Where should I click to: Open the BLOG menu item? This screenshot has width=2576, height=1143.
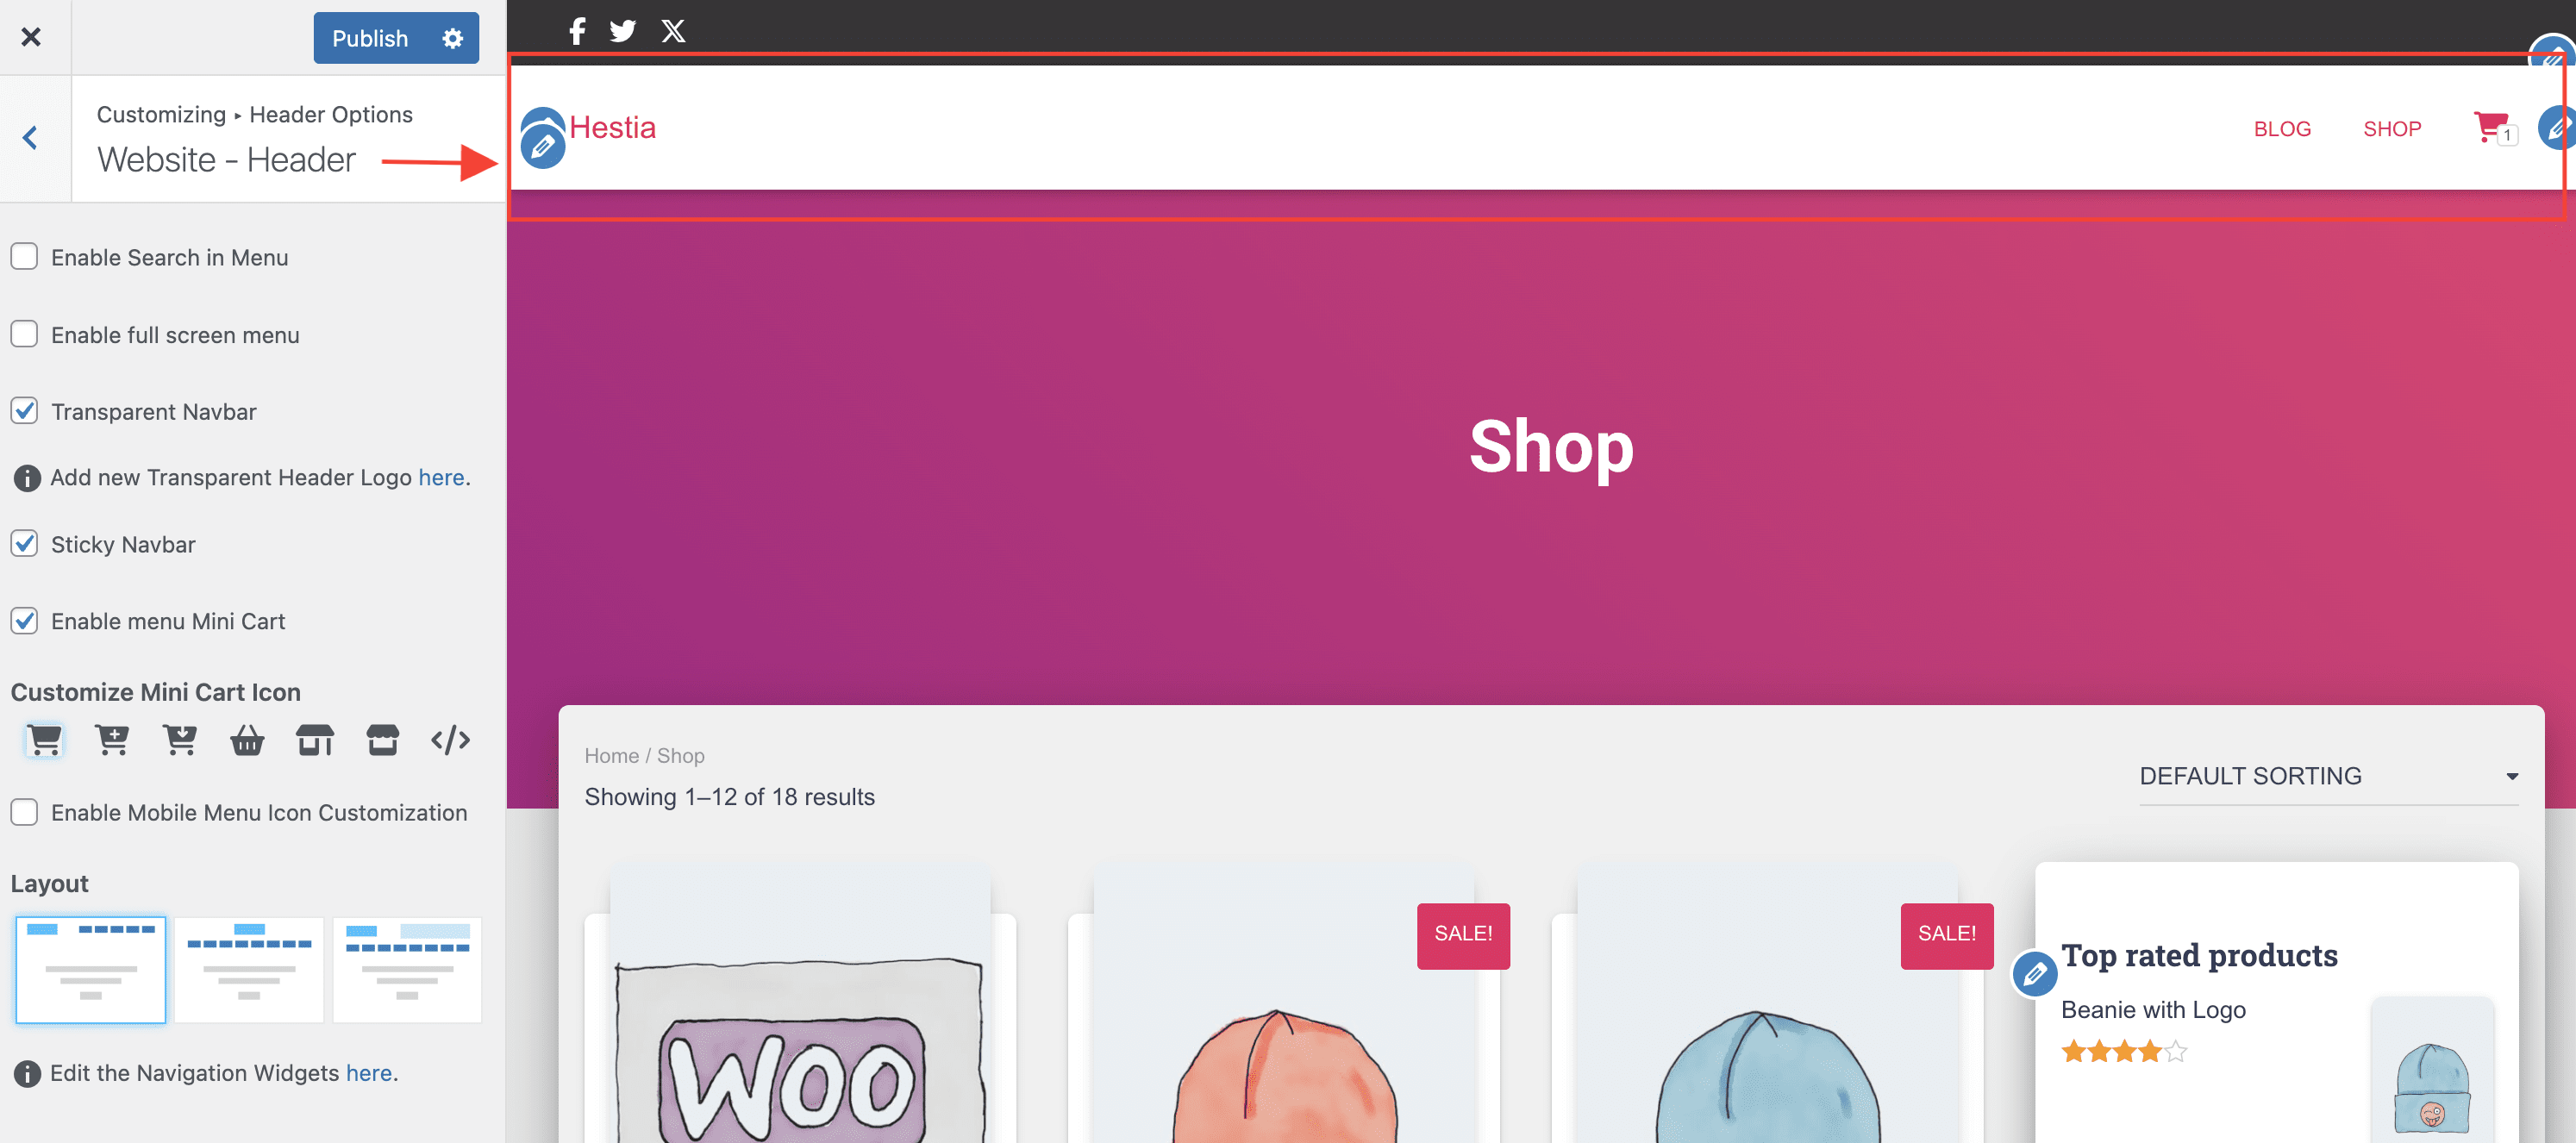2282,129
